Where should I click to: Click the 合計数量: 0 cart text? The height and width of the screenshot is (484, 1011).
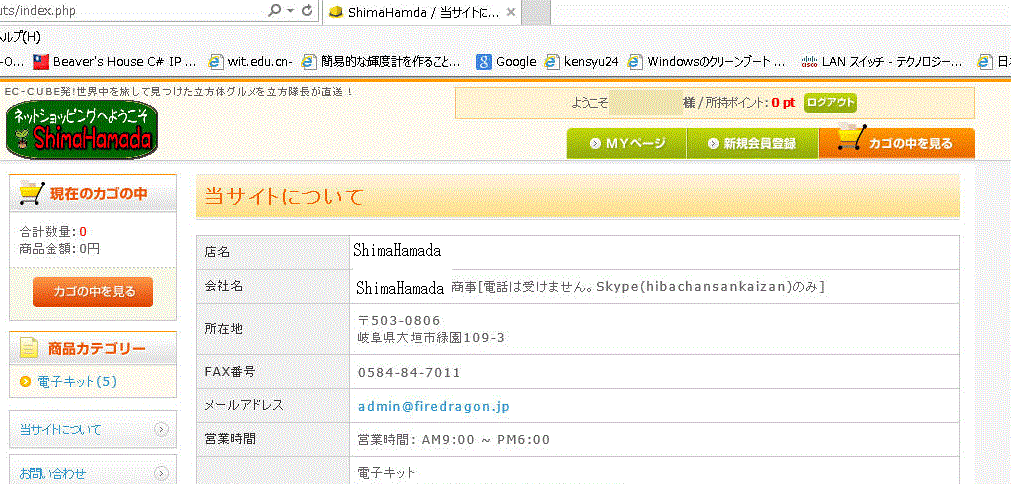53,232
